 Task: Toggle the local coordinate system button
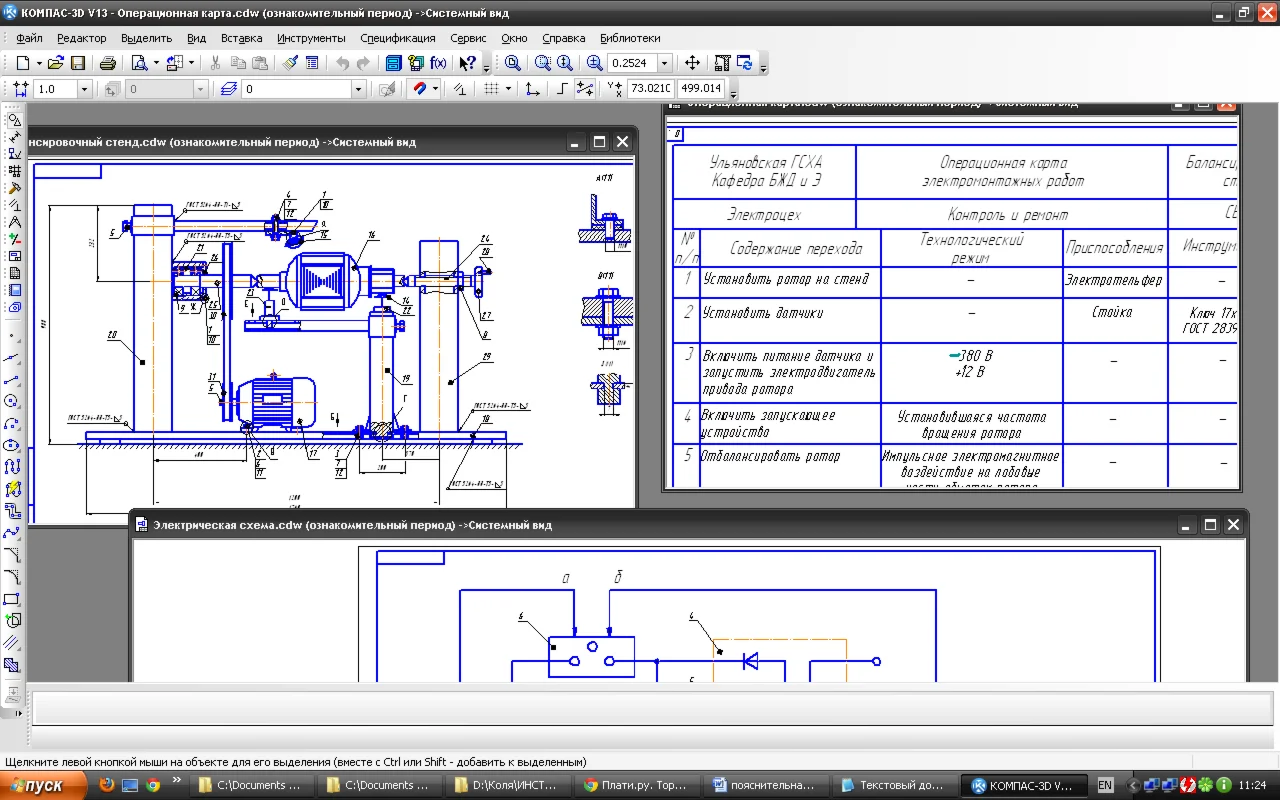tap(532, 89)
